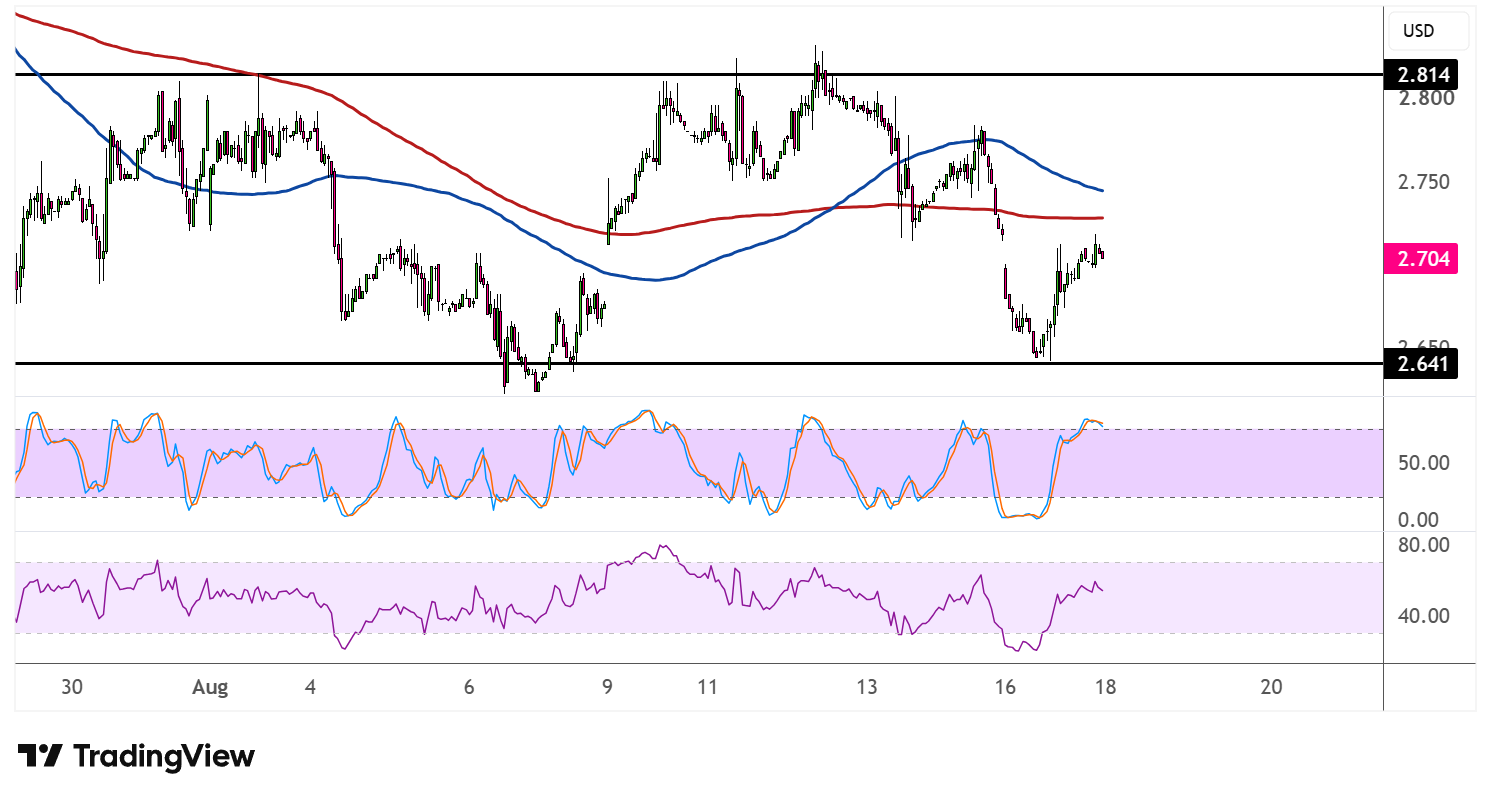Viewport: 1491px width, 801px height.
Task: Select the lower black horizontal support line
Action: point(700,364)
